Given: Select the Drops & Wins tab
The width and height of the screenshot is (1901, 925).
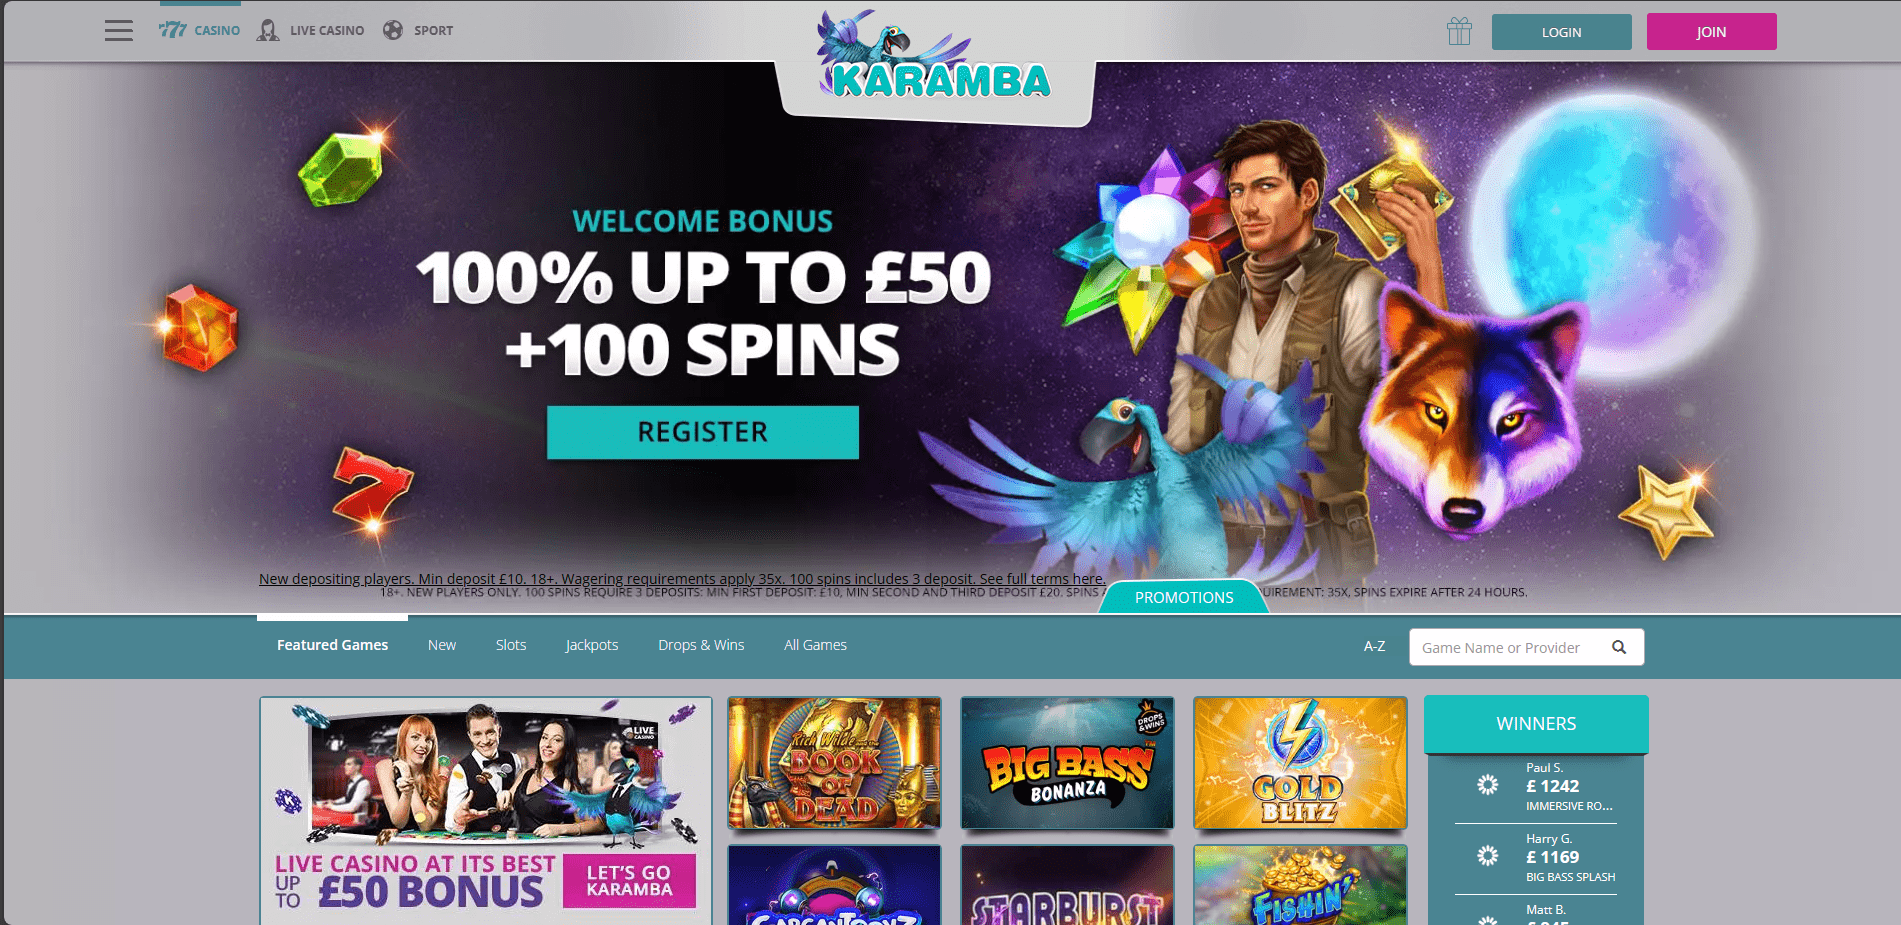Looking at the screenshot, I should [x=701, y=645].
